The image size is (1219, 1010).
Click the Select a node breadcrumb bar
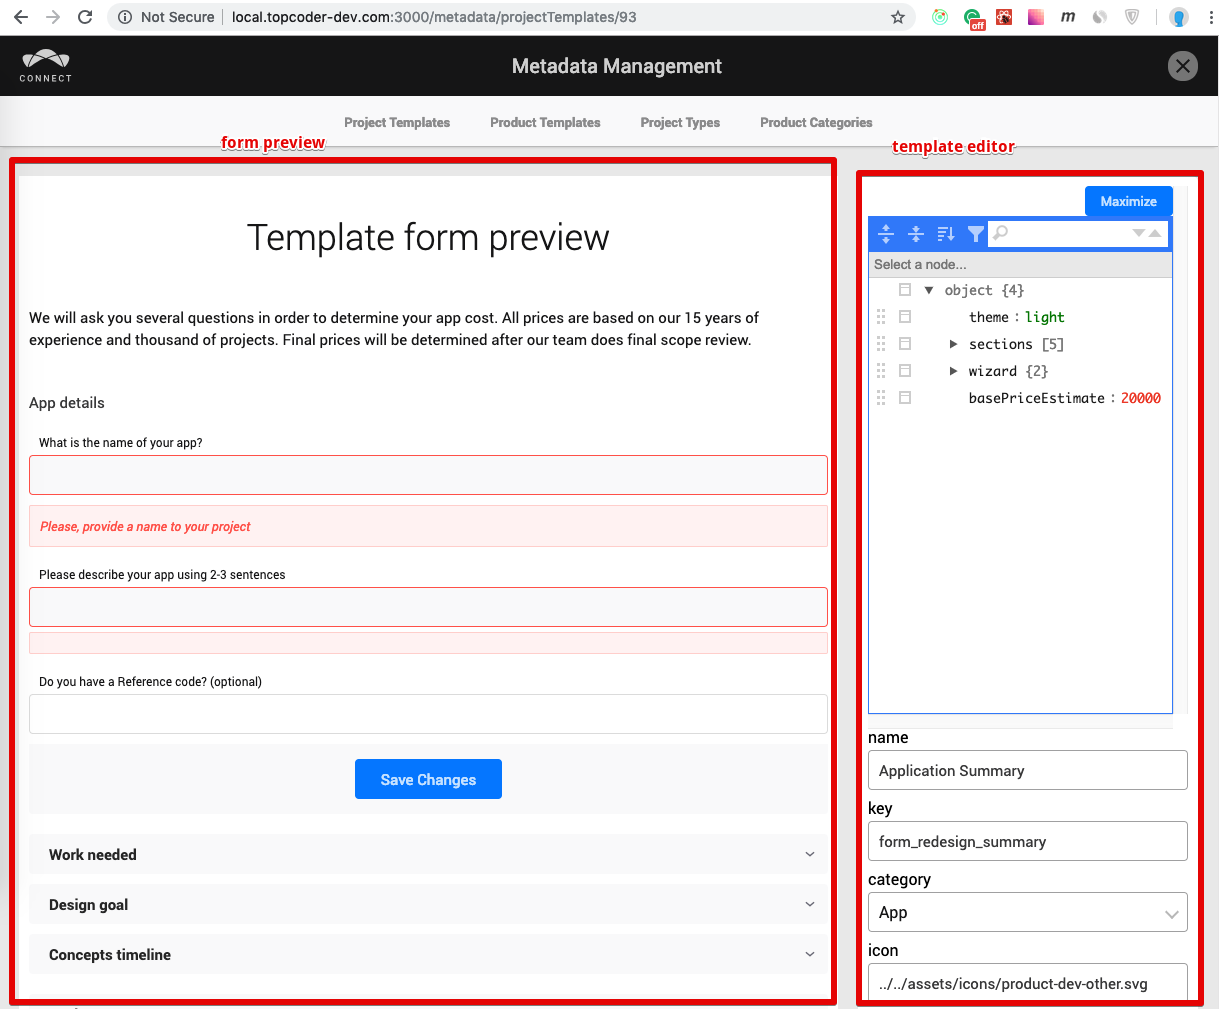click(x=1020, y=265)
